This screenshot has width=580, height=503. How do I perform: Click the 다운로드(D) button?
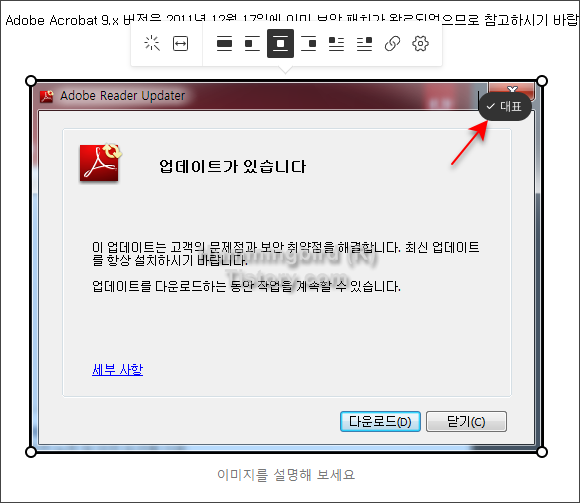click(x=380, y=422)
